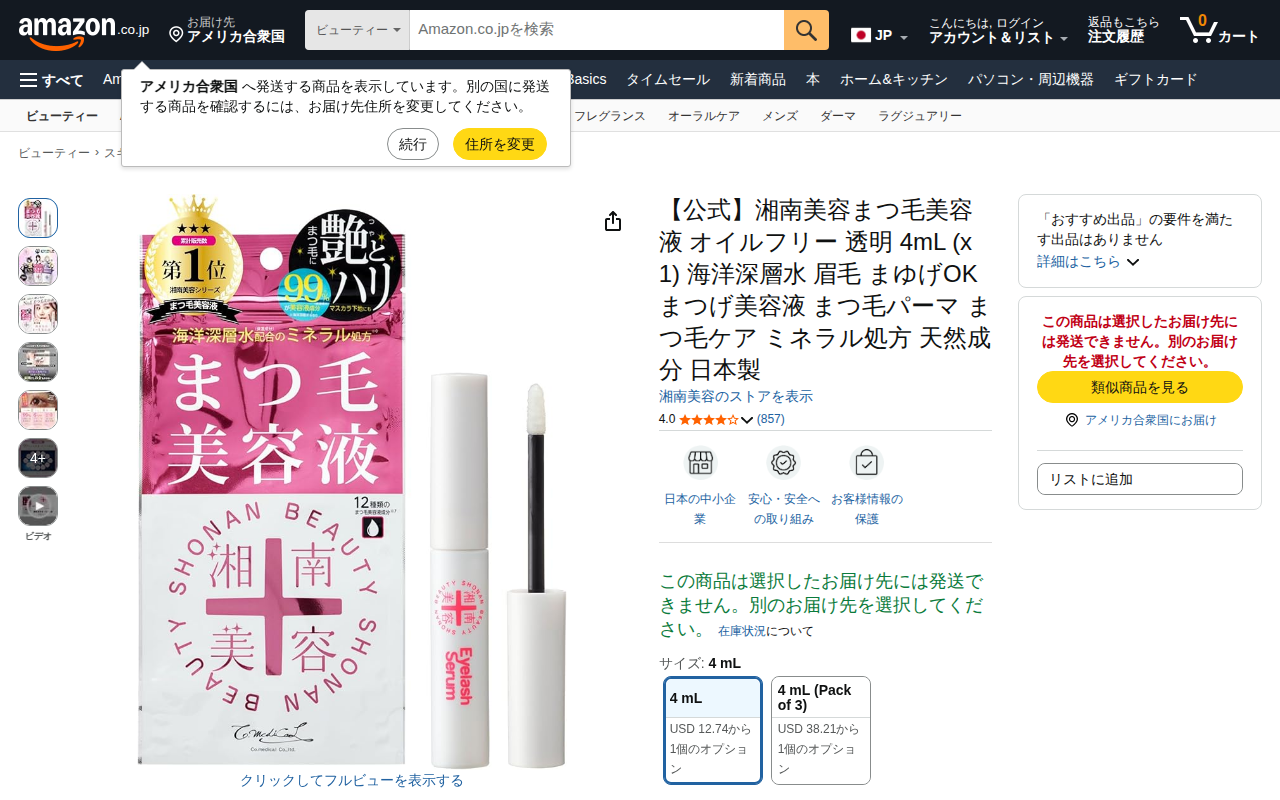Select the 4 mL size option
The height and width of the screenshot is (800, 1280).
click(713, 730)
